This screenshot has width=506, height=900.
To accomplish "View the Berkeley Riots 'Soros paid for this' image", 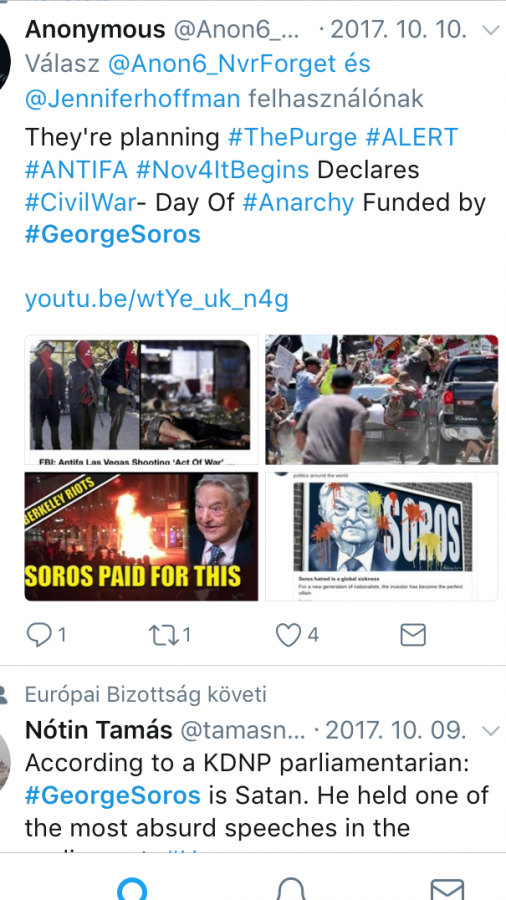I will point(141,536).
